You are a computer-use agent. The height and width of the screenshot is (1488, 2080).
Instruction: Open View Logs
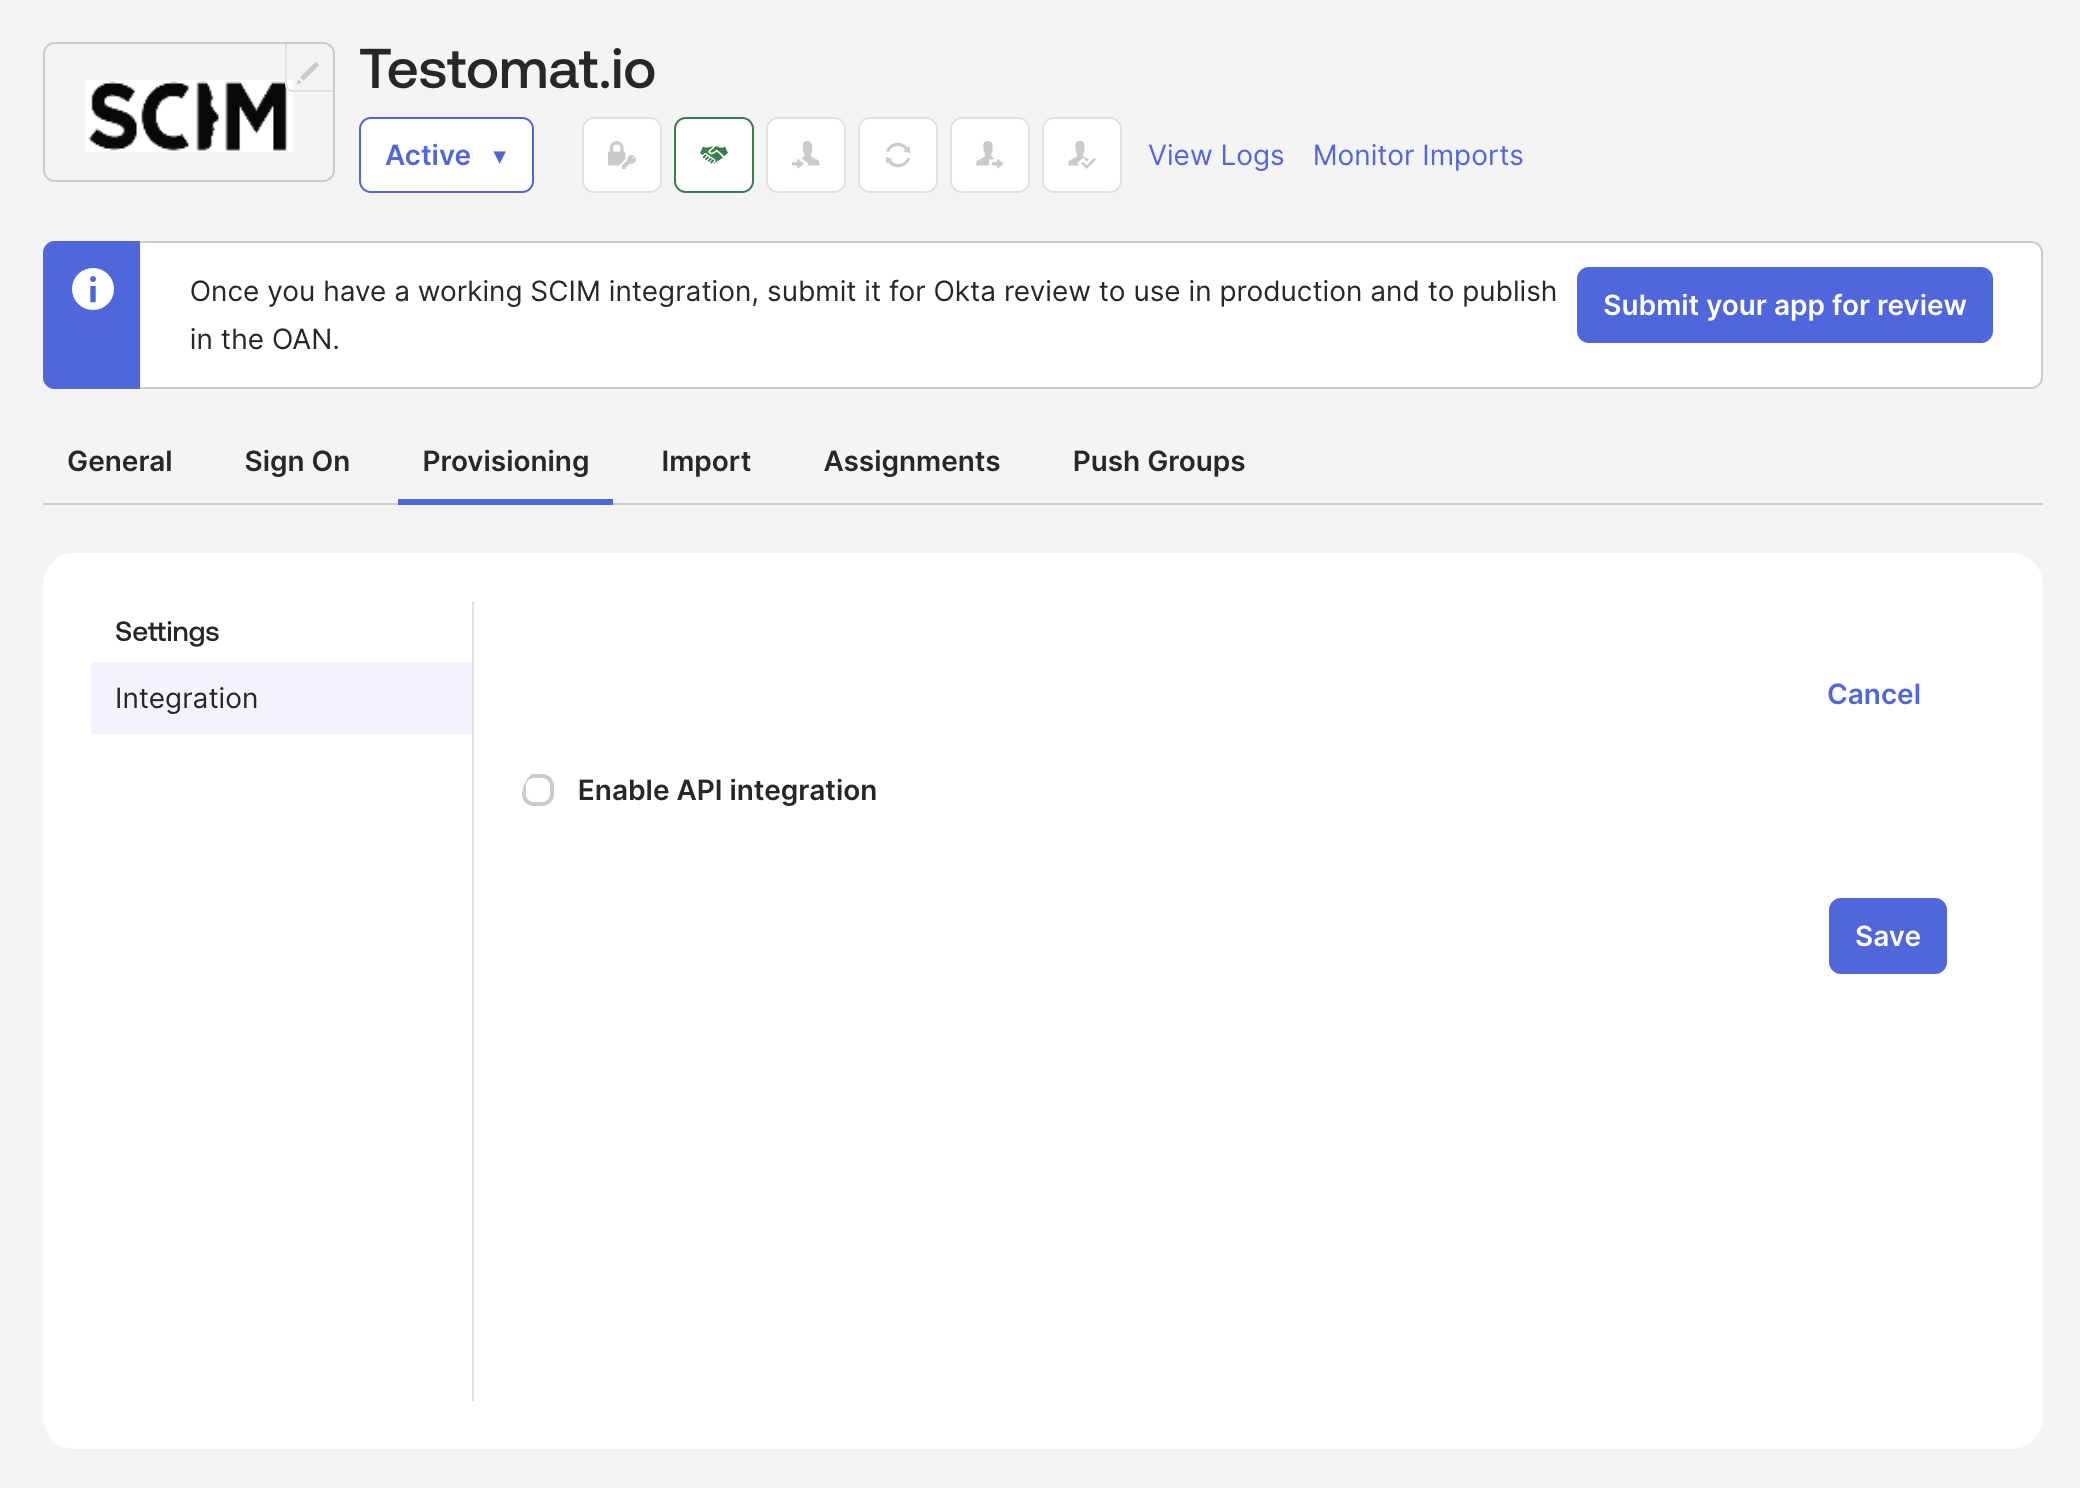click(x=1216, y=155)
